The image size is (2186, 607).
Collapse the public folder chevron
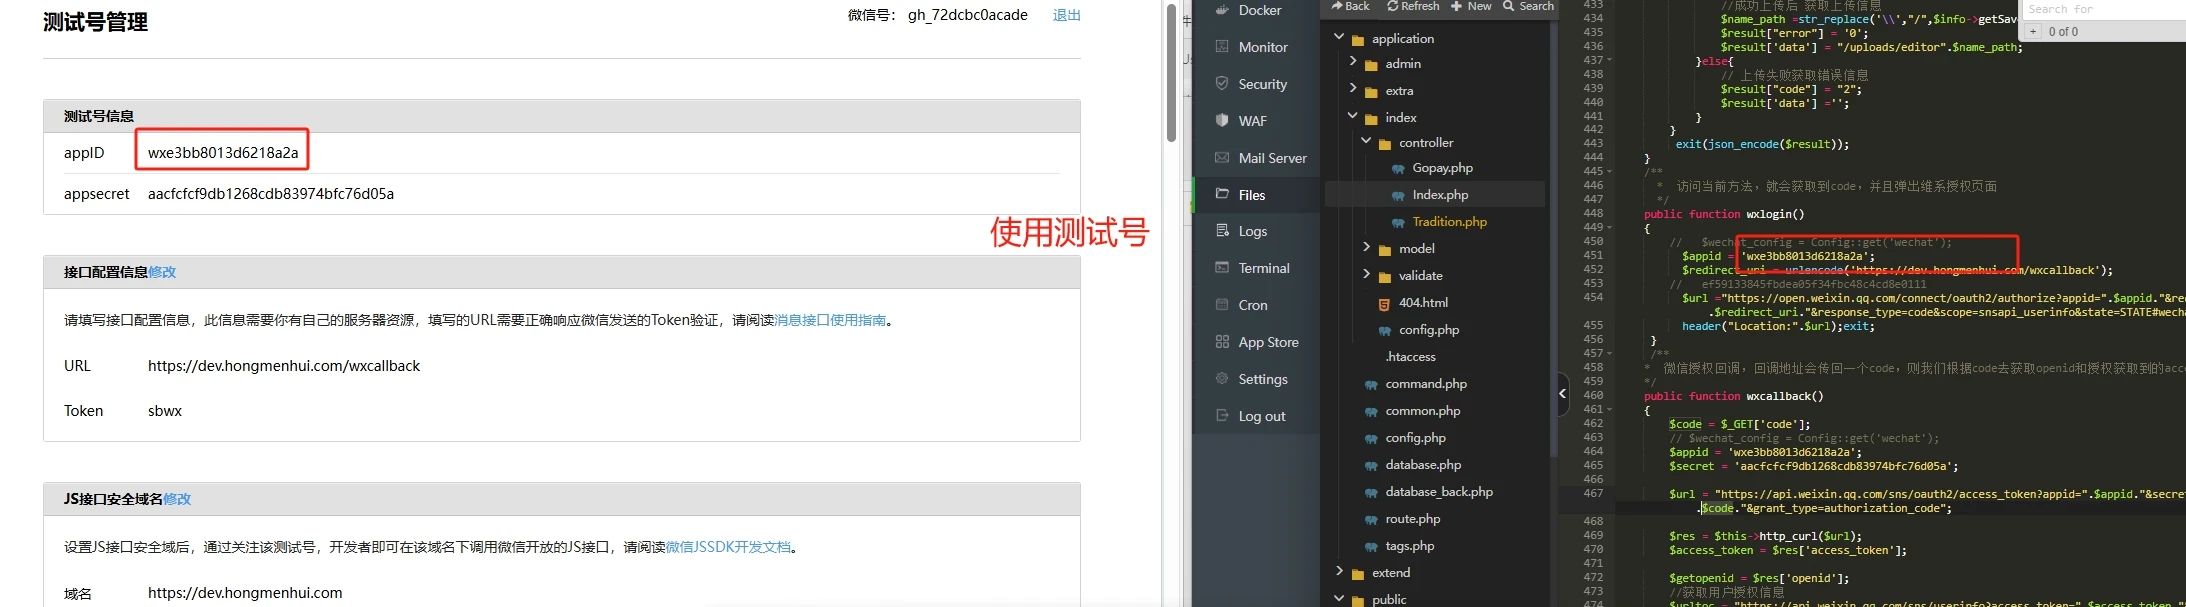pyautogui.click(x=1339, y=598)
